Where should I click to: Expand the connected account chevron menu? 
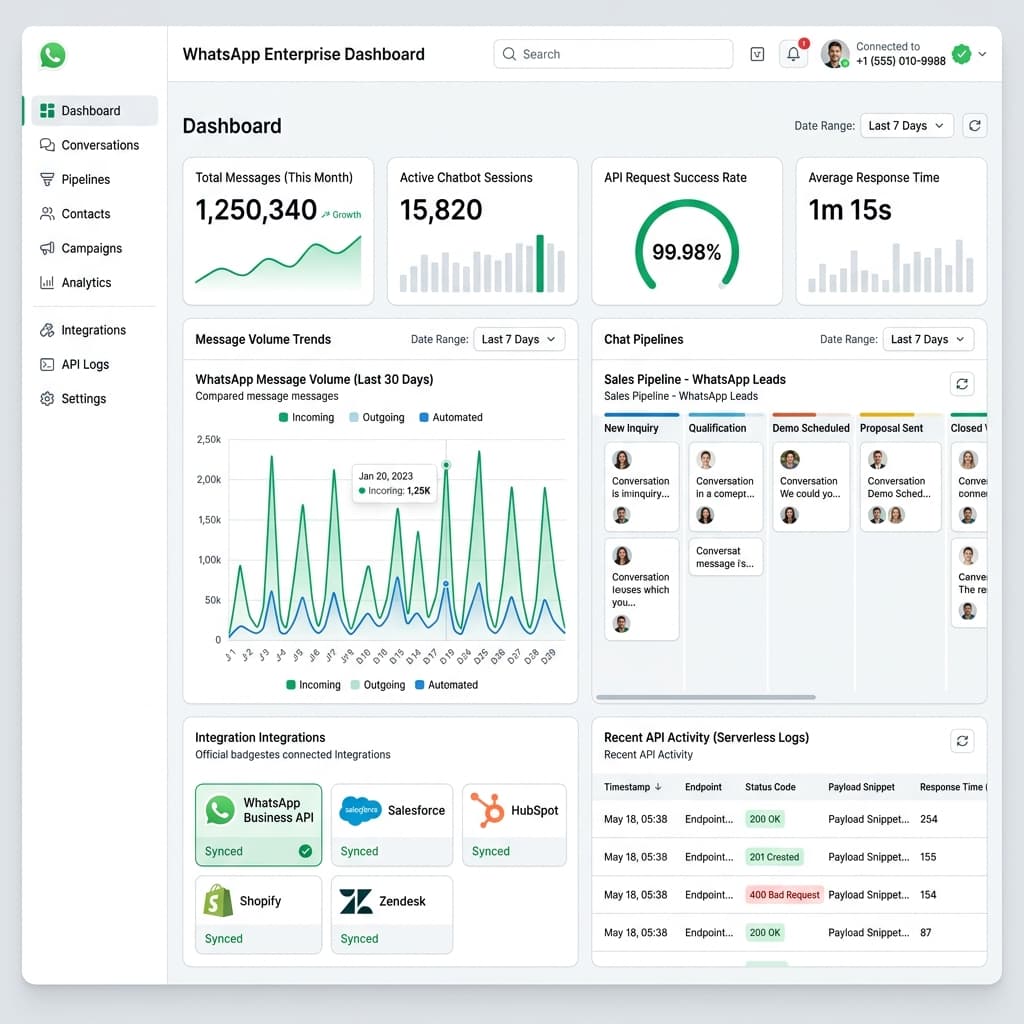(982, 54)
